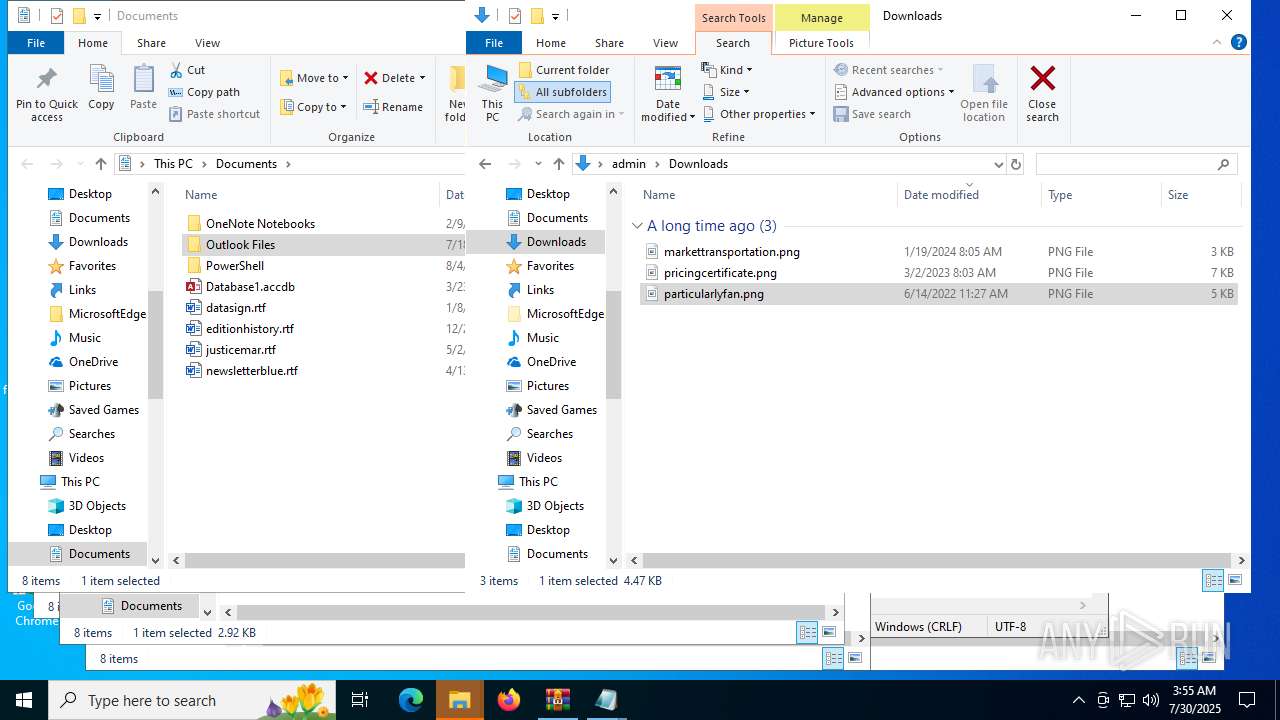Sort by Size column header
Viewport: 1280px width, 720px height.
[1200, 195]
